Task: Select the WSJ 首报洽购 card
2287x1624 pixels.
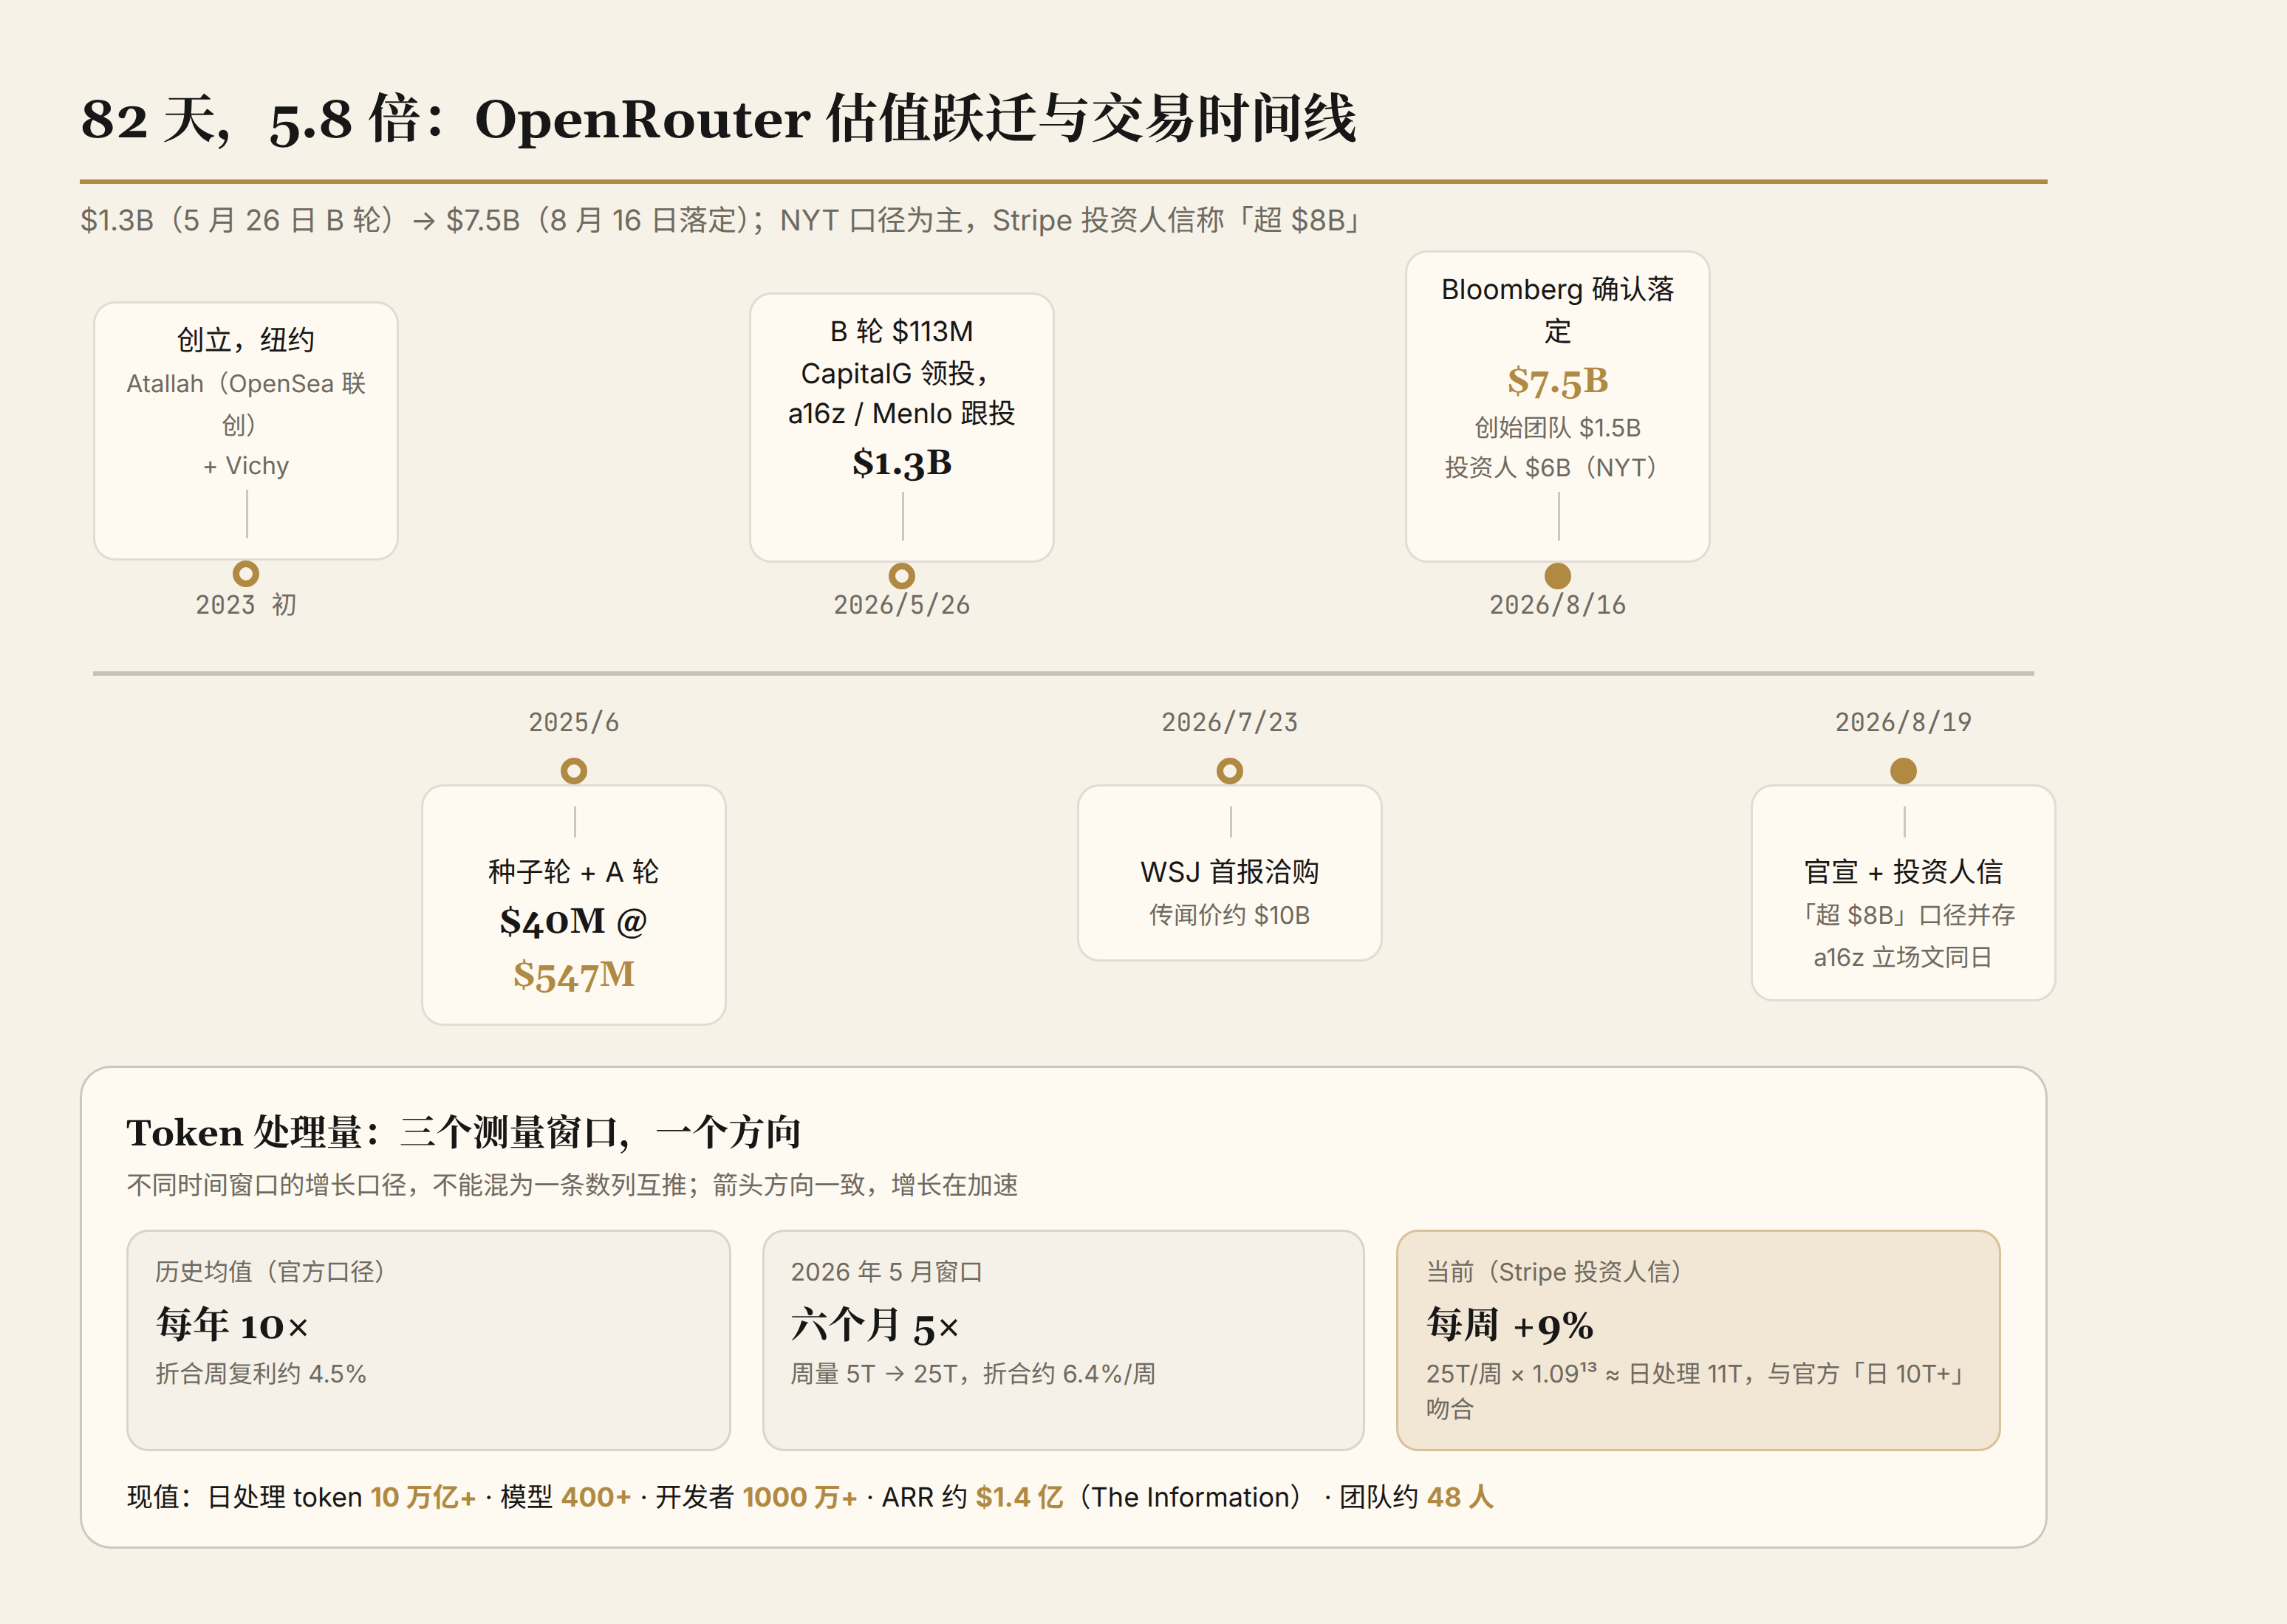Action: pos(1230,873)
